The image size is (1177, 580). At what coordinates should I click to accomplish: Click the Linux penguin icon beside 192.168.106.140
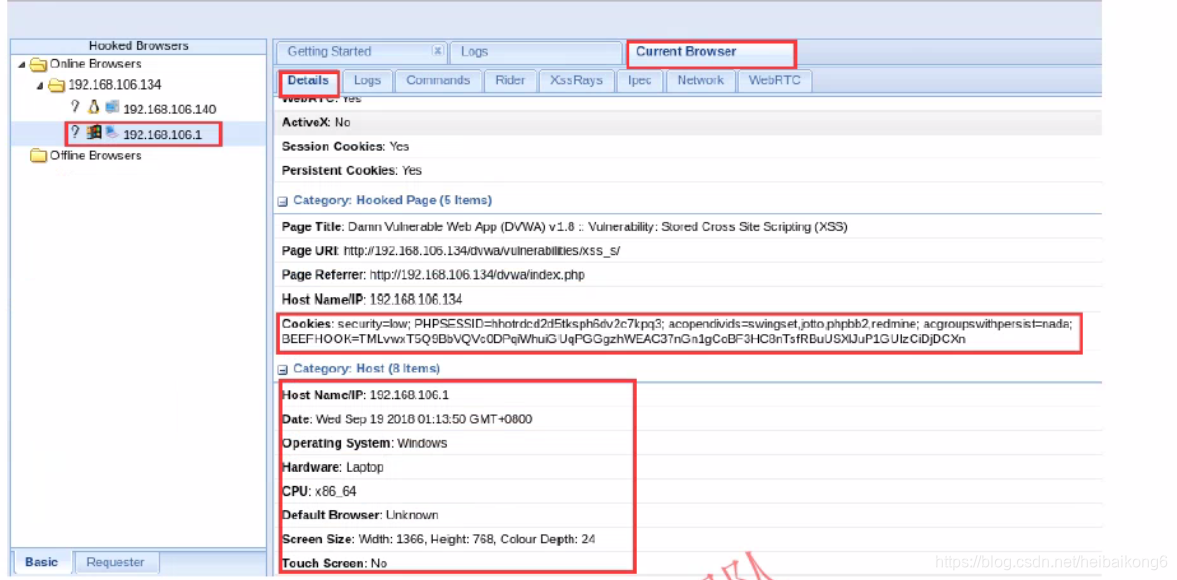click(94, 107)
